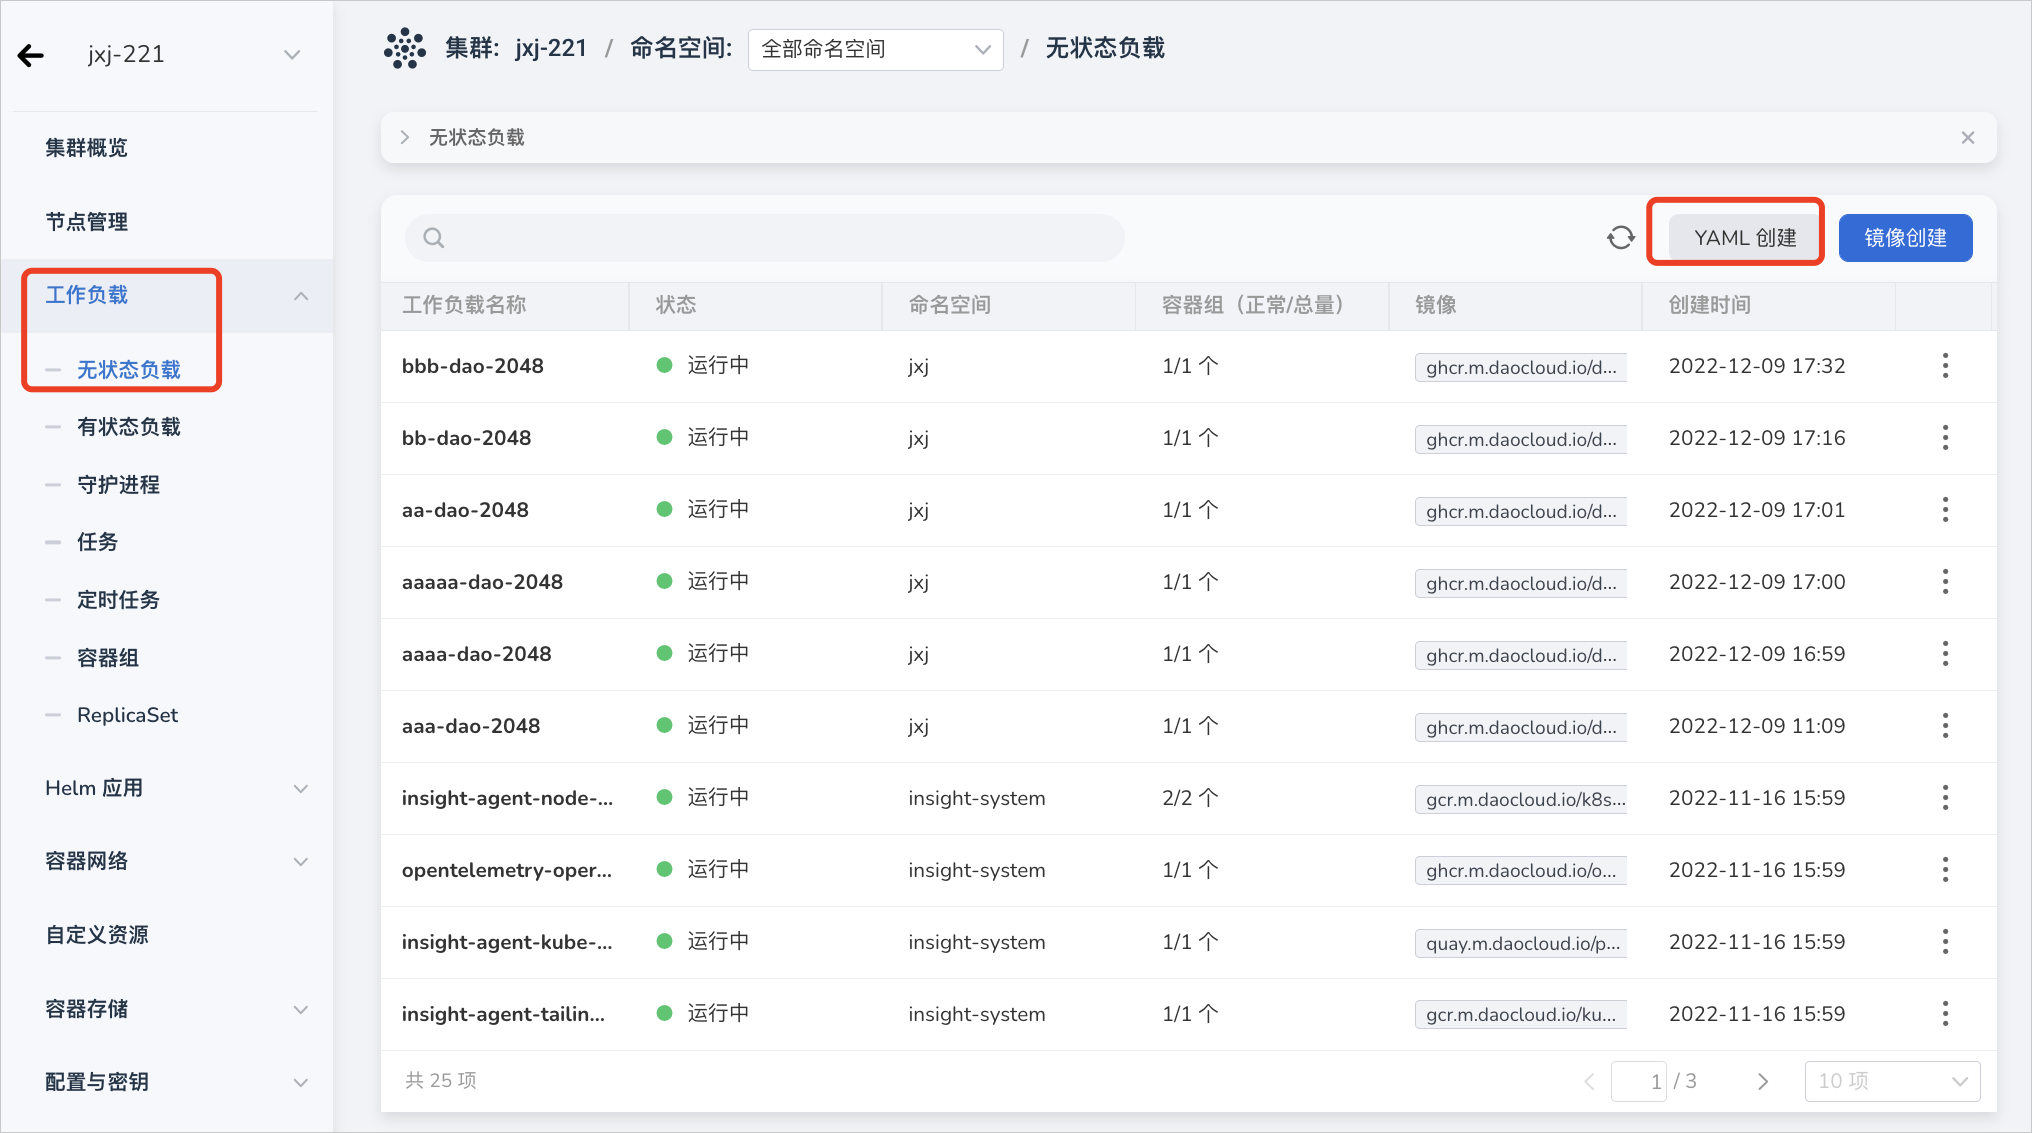The width and height of the screenshot is (2032, 1133).
Task: Click the YAML 创建 button
Action: tap(1744, 238)
